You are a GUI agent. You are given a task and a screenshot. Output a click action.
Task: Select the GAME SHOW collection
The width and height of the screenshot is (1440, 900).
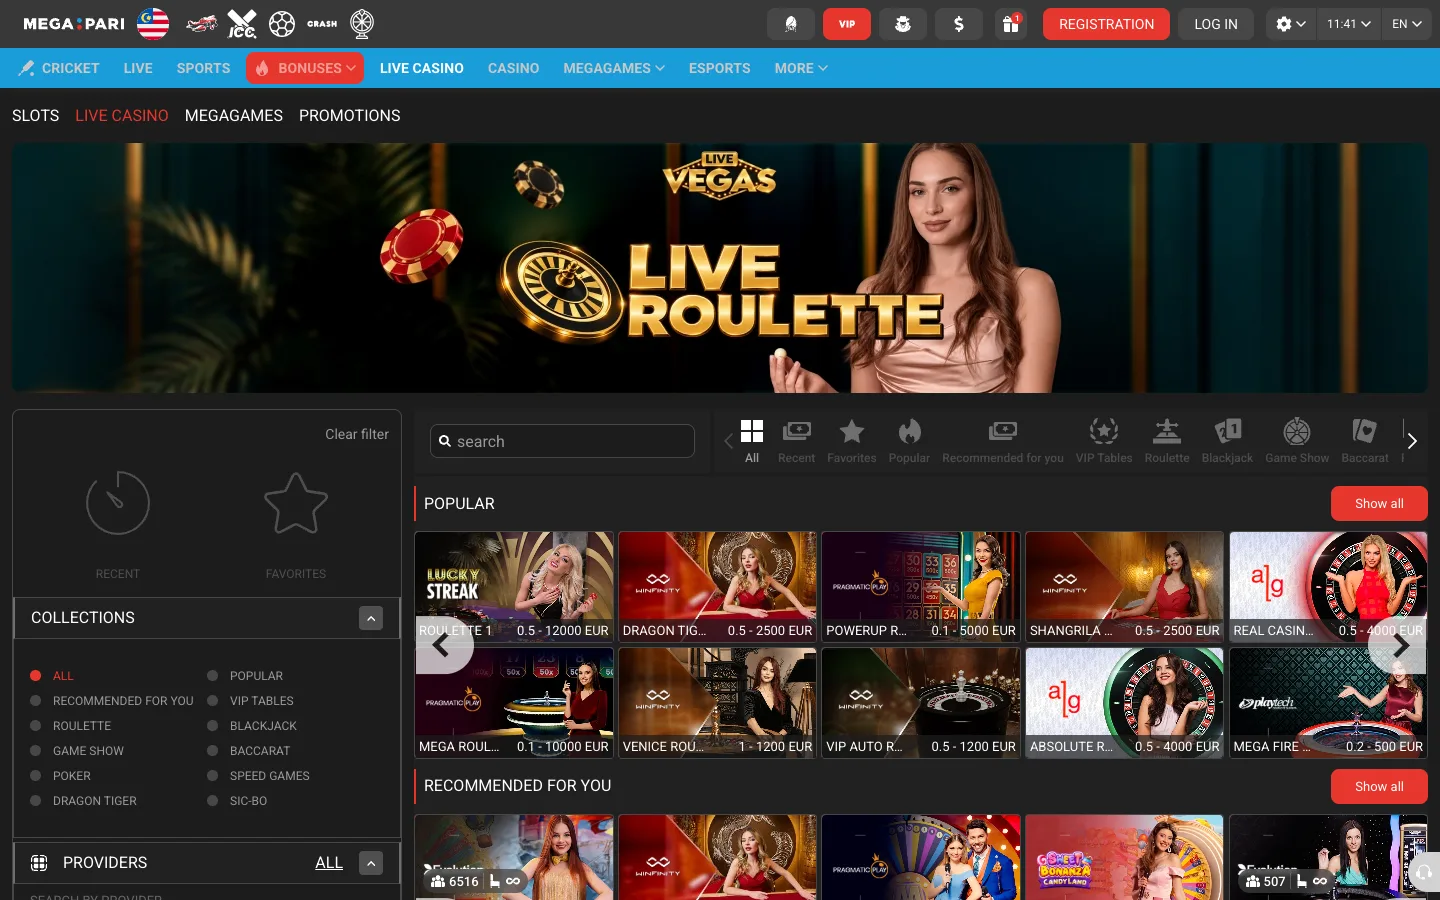tap(77, 751)
